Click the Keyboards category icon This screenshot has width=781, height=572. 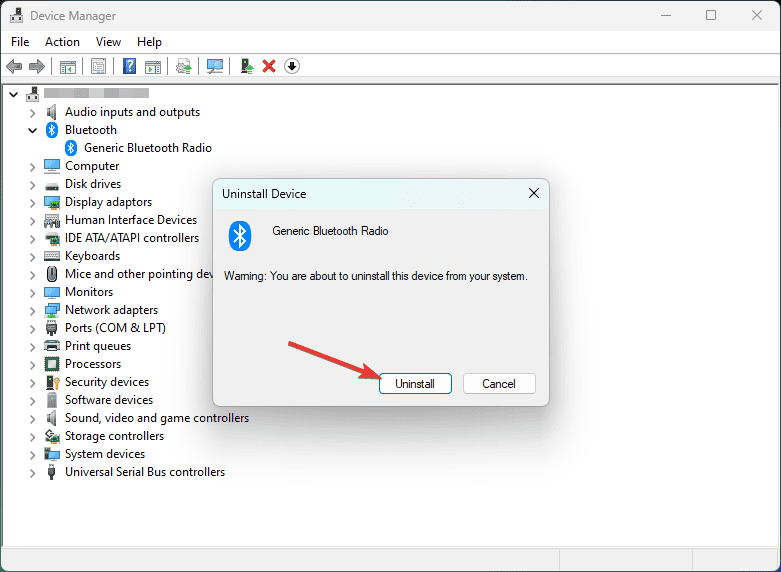pos(52,256)
